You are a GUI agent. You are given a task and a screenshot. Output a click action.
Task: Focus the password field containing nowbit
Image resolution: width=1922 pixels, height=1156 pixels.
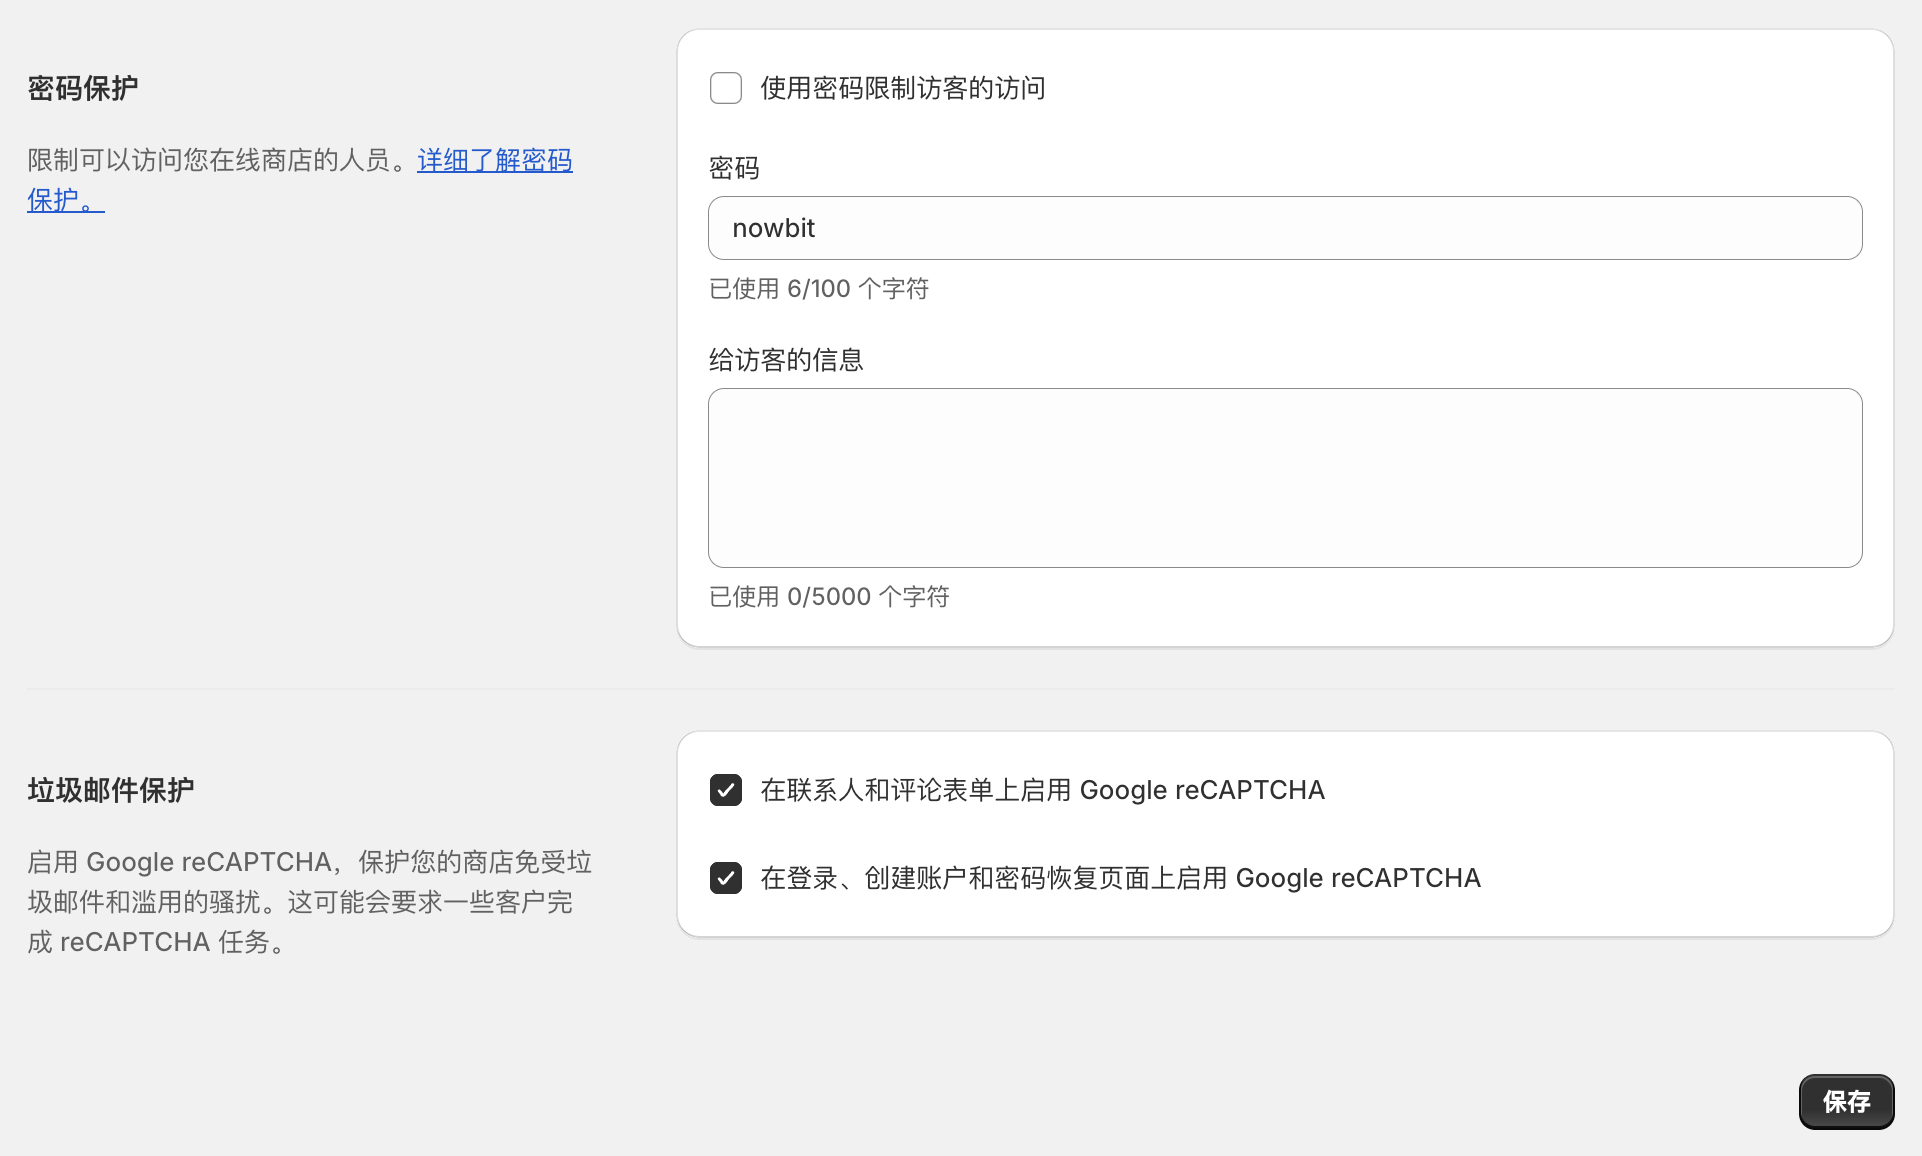(1285, 228)
